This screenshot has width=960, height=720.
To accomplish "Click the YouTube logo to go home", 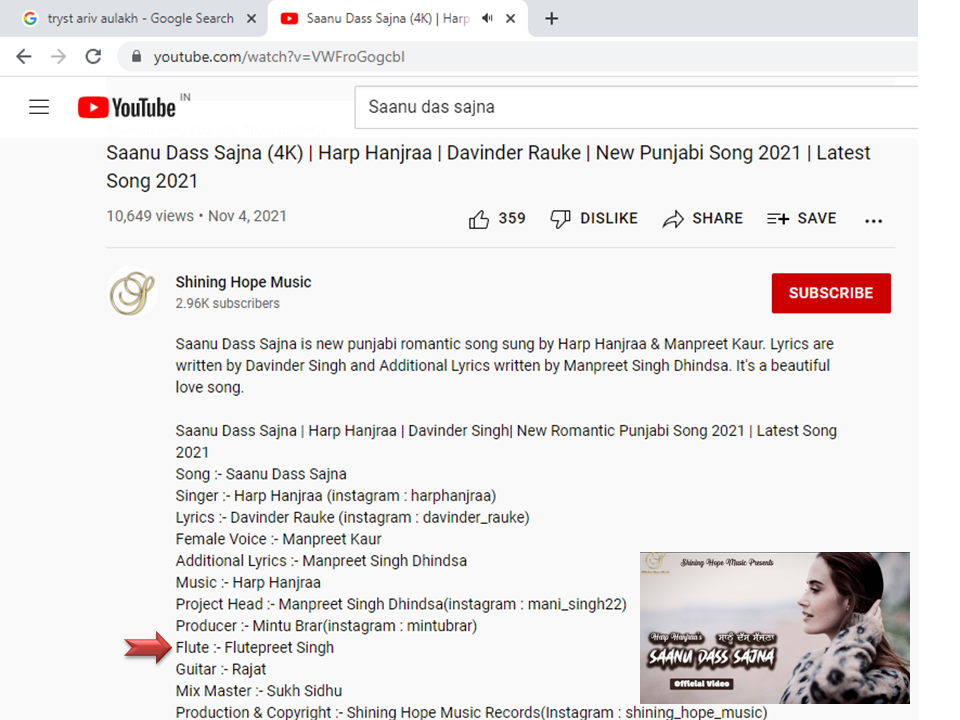I will click(127, 107).
